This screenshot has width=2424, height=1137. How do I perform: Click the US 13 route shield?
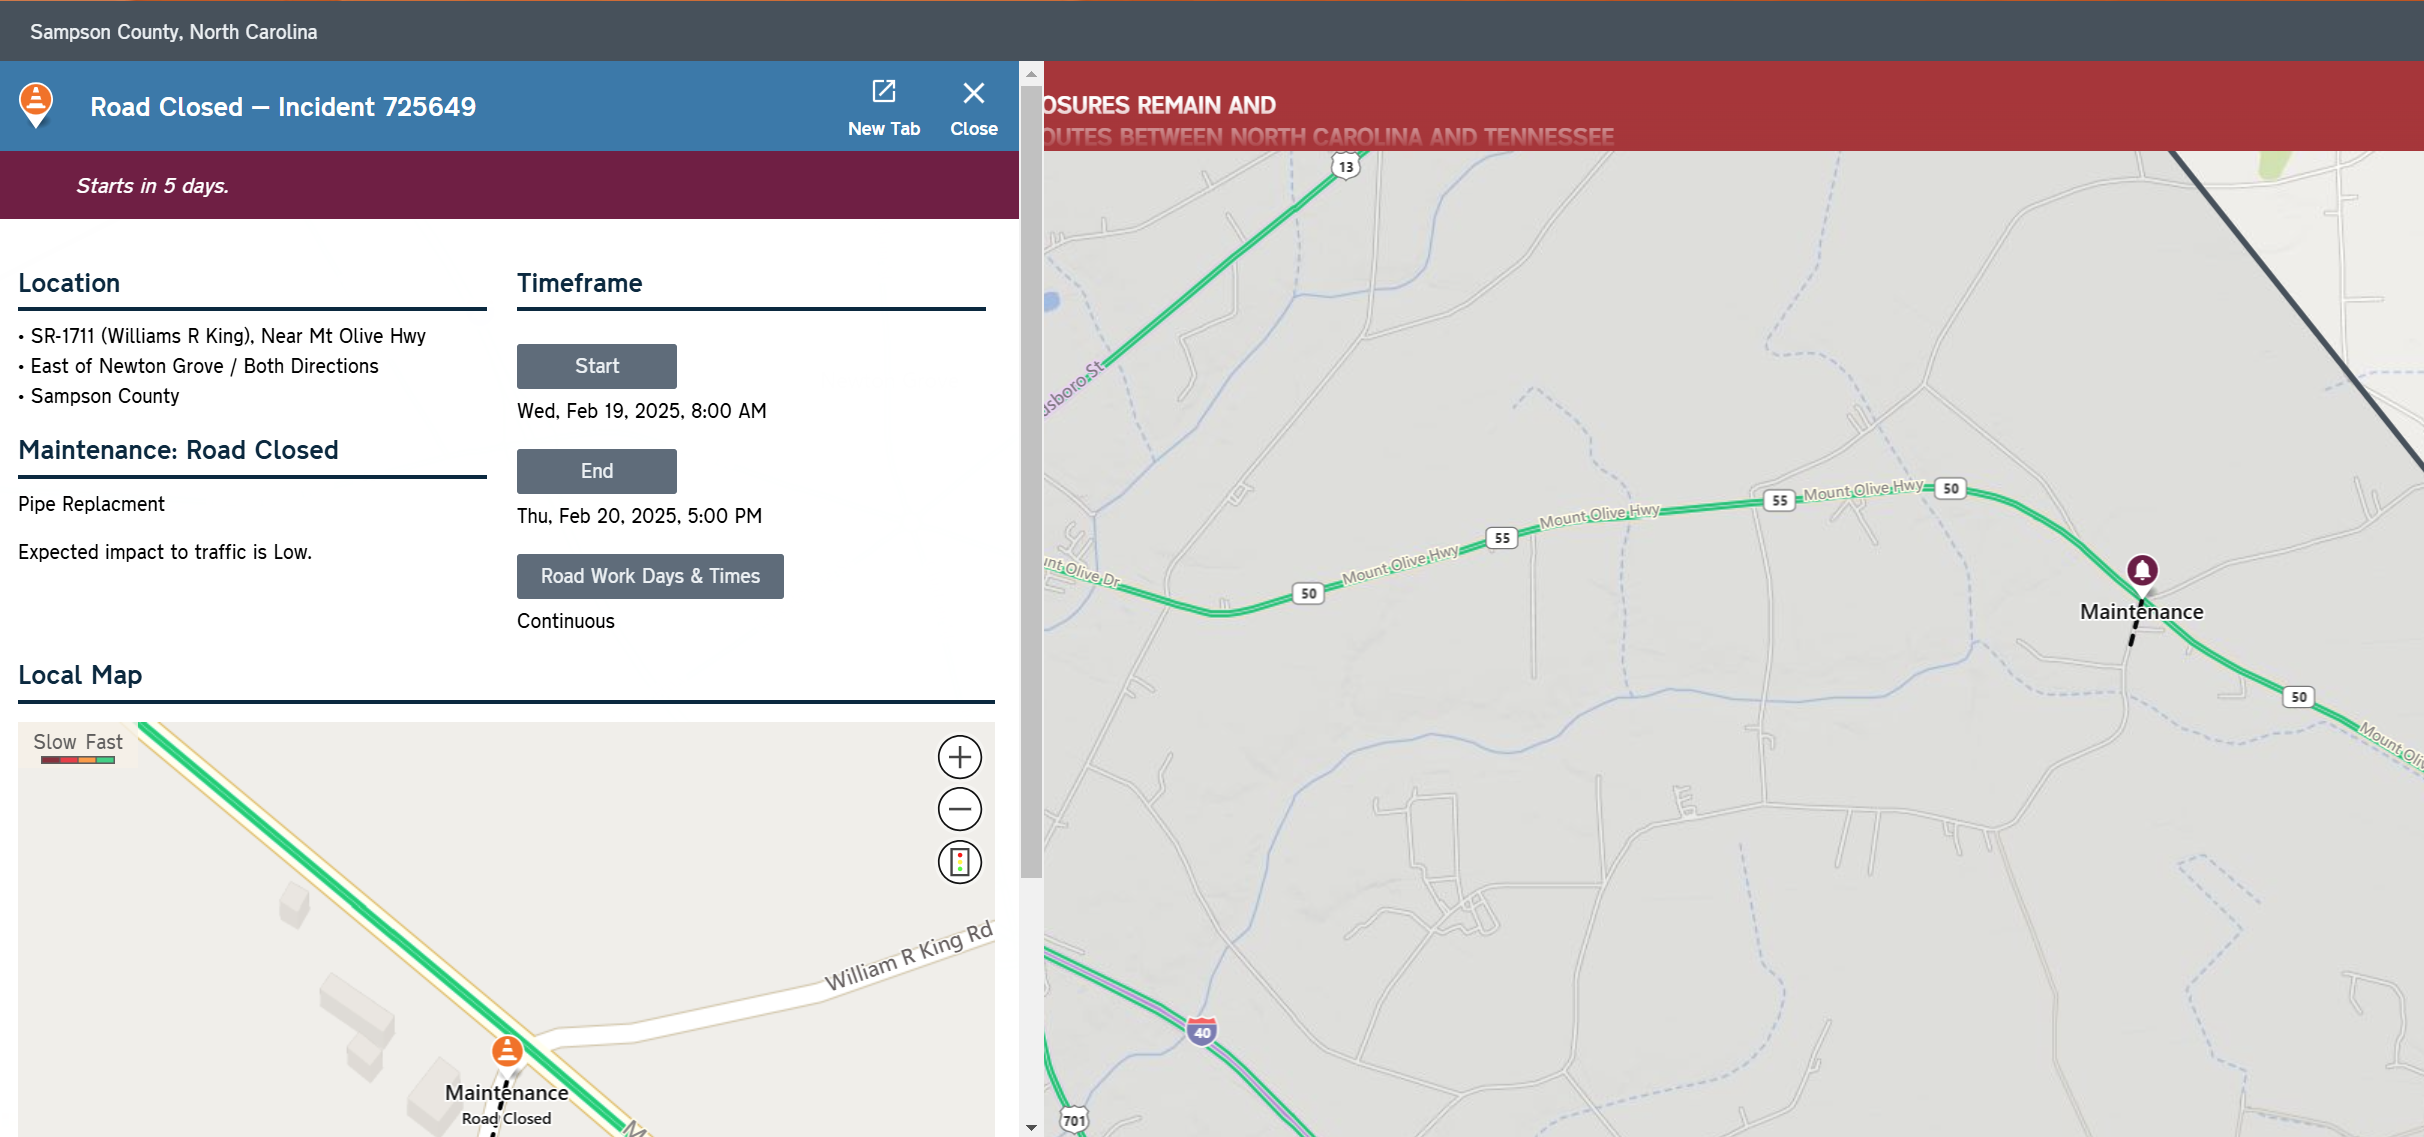click(x=1346, y=167)
